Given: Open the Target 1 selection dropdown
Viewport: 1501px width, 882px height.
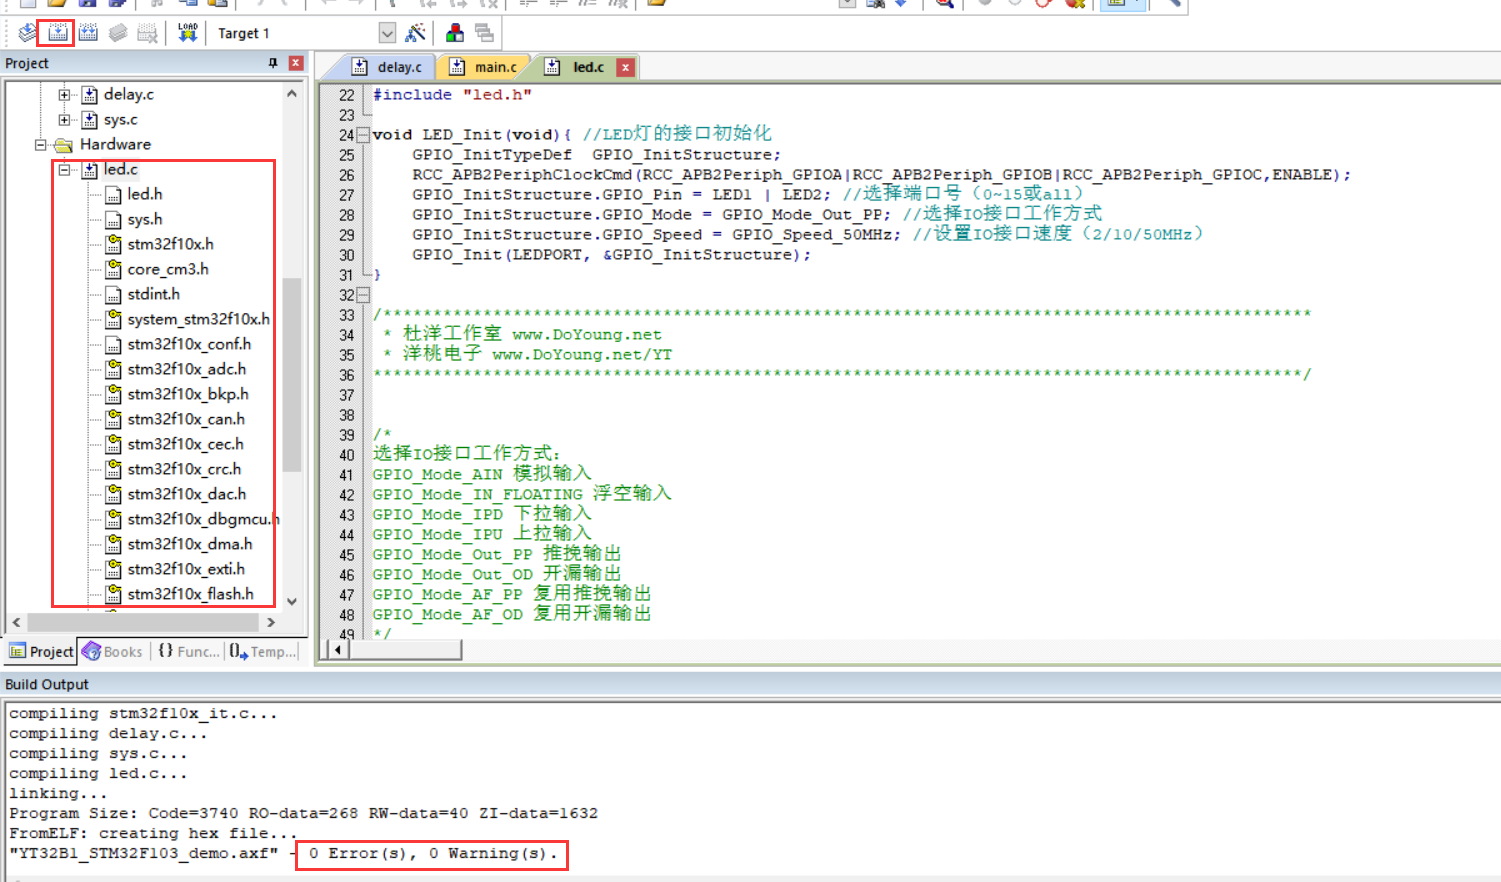Looking at the screenshot, I should (x=388, y=32).
